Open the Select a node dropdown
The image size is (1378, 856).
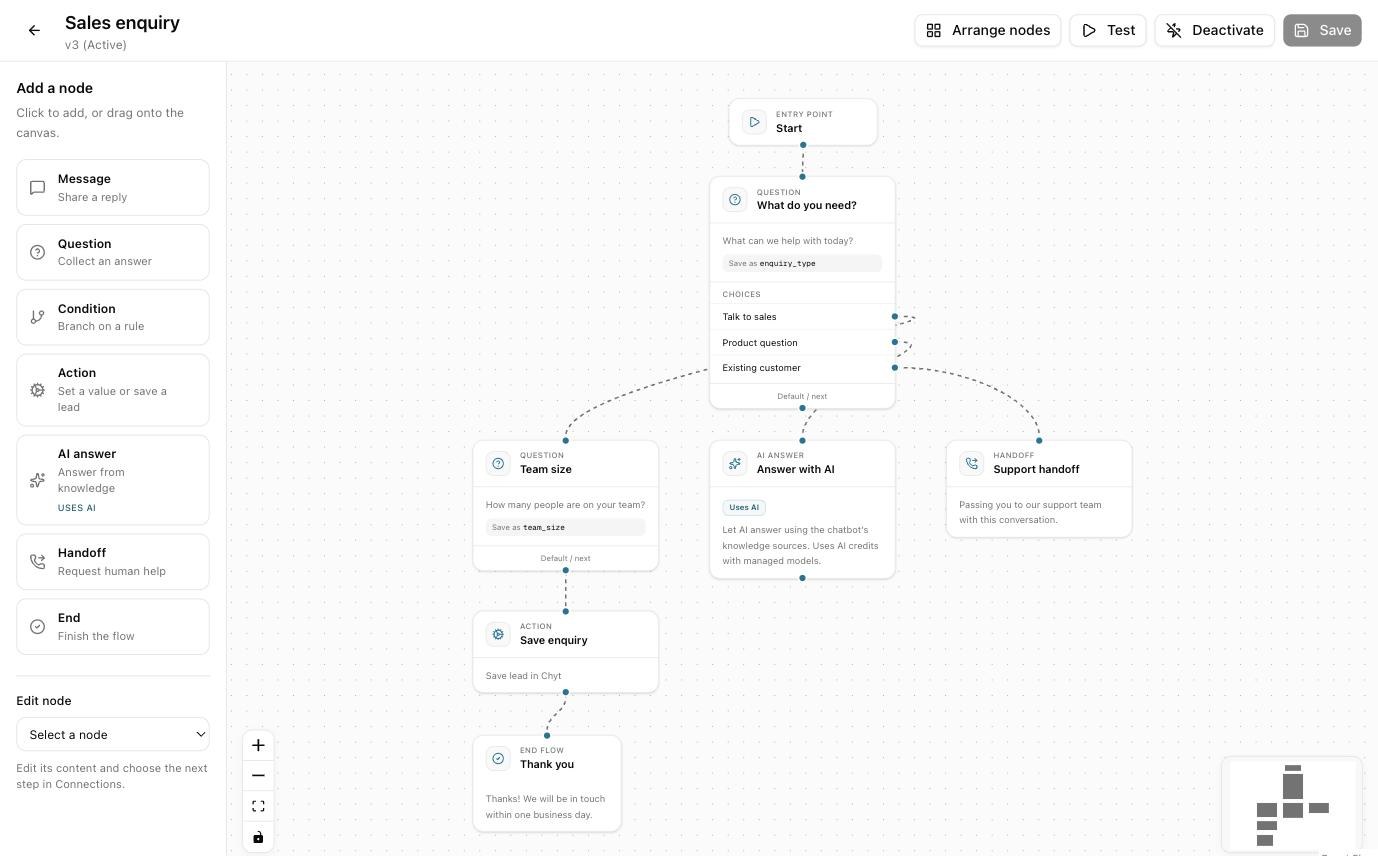(113, 734)
